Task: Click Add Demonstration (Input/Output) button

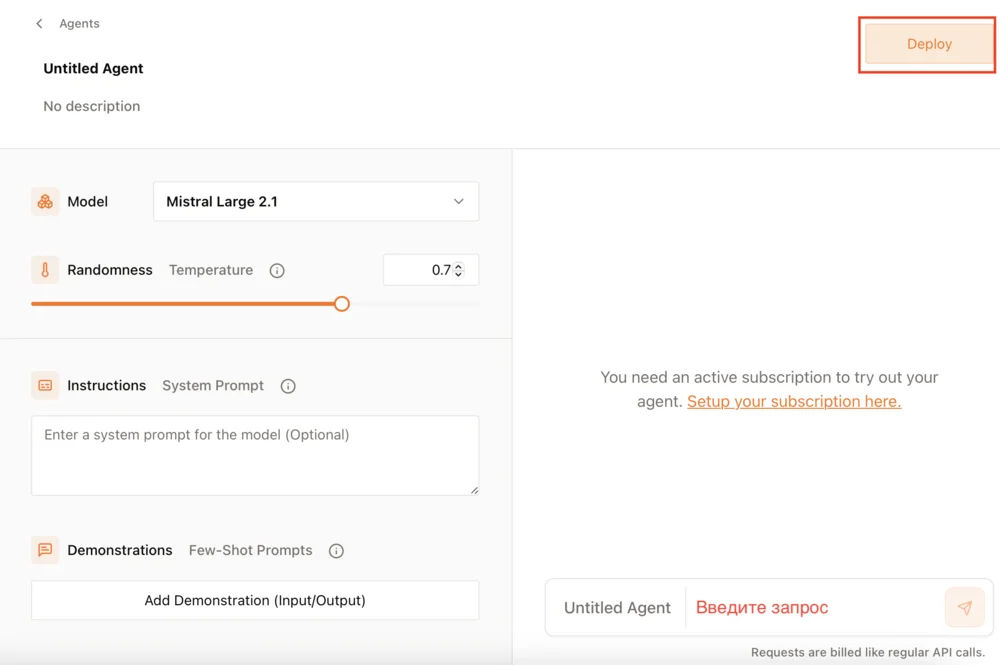Action: click(255, 601)
